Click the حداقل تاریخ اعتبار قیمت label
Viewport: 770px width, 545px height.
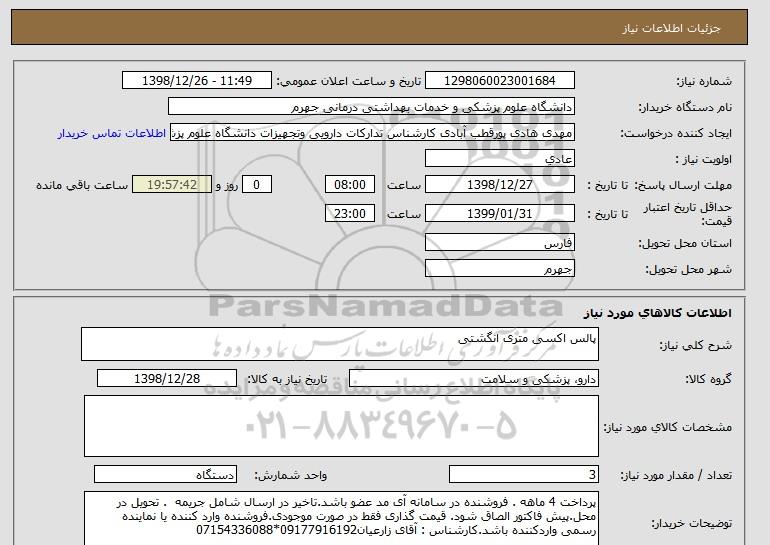tap(688, 214)
